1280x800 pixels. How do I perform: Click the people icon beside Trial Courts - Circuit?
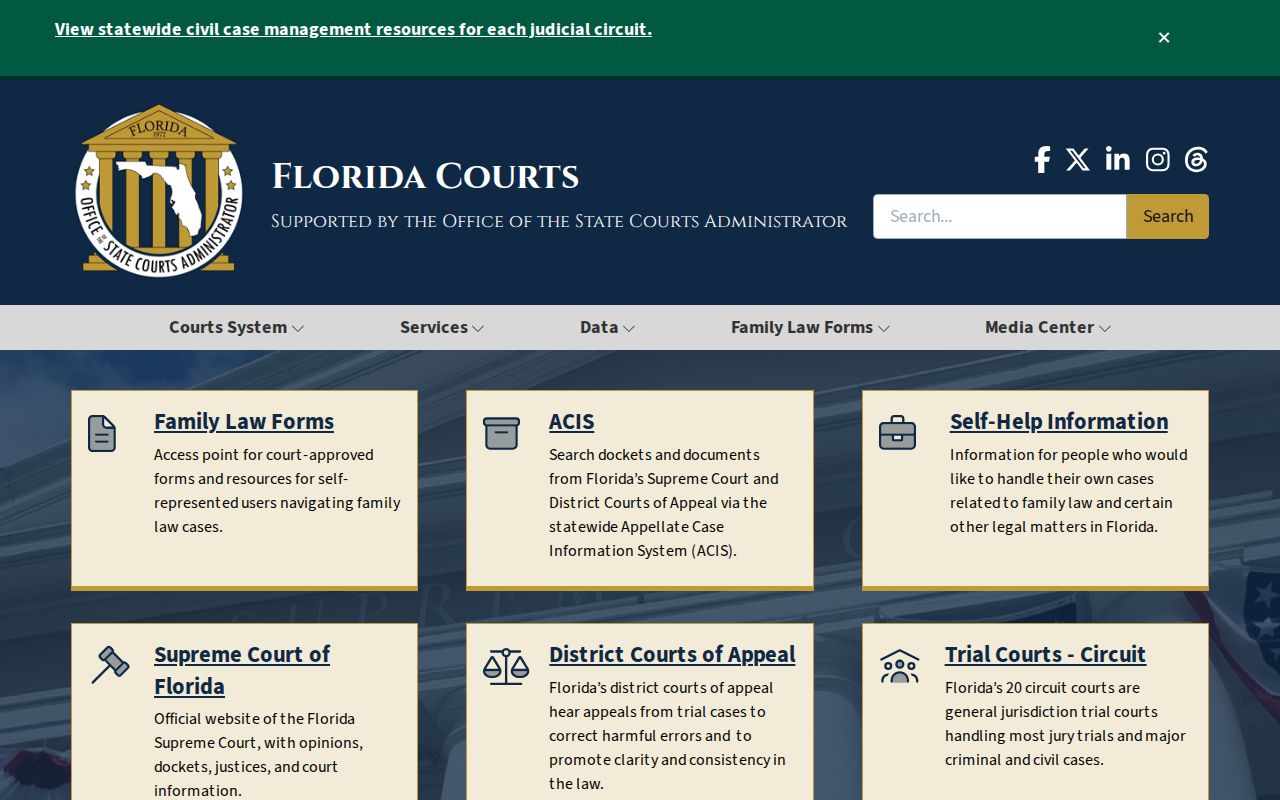[899, 666]
